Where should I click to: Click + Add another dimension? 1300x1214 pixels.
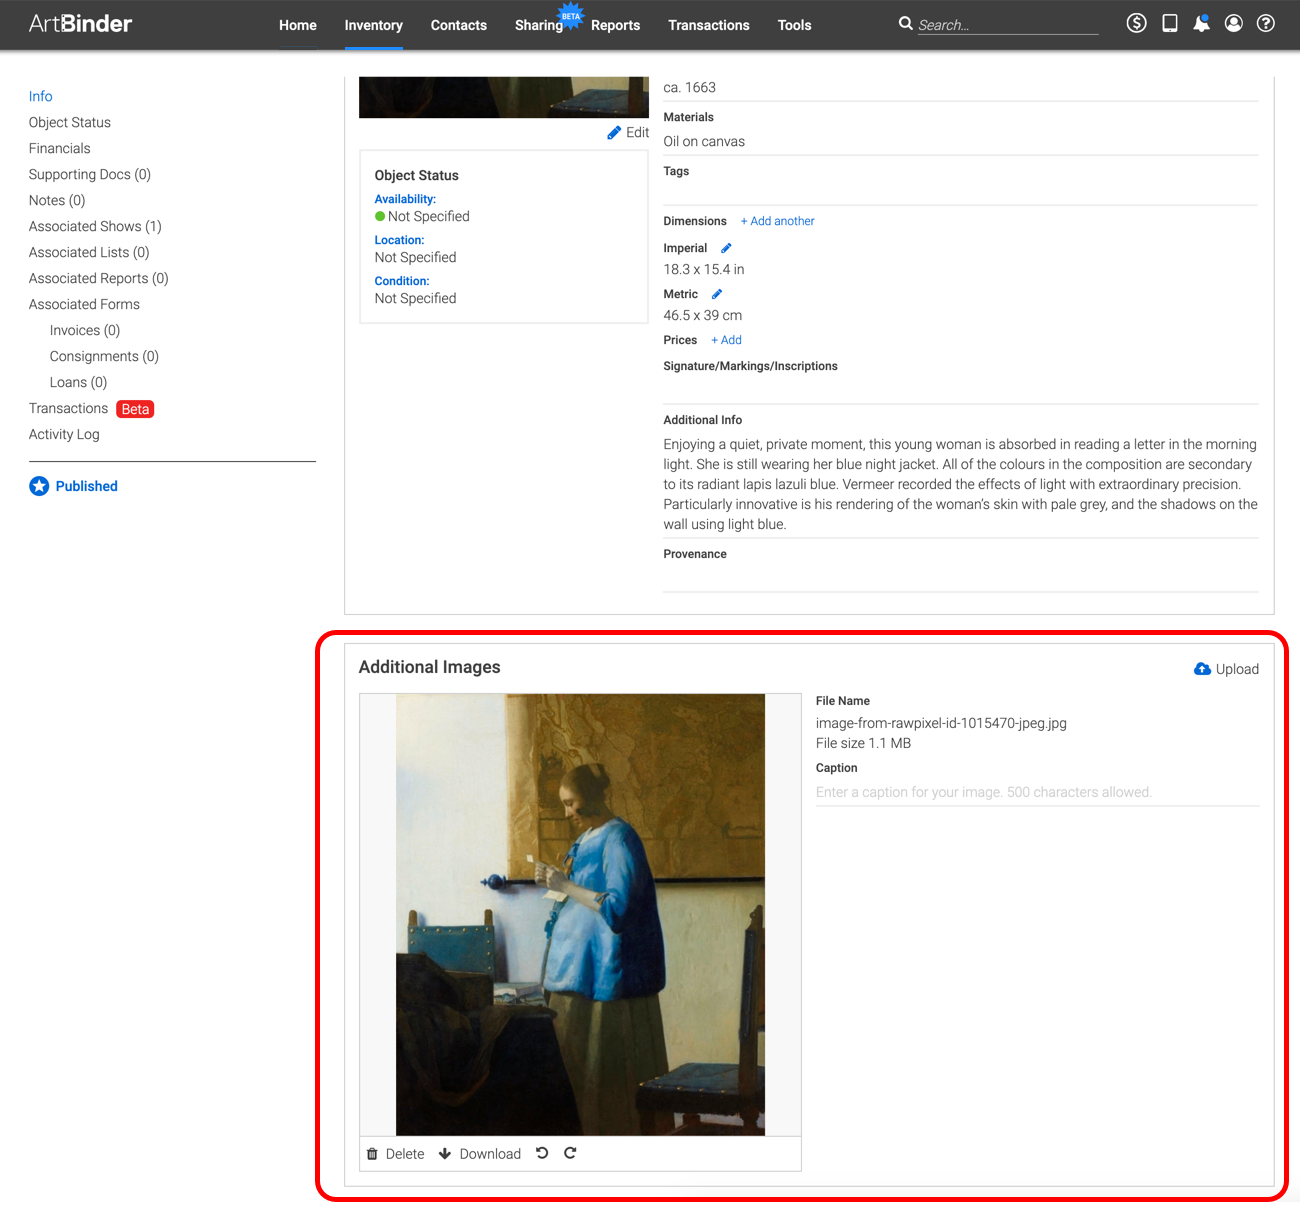(x=778, y=221)
